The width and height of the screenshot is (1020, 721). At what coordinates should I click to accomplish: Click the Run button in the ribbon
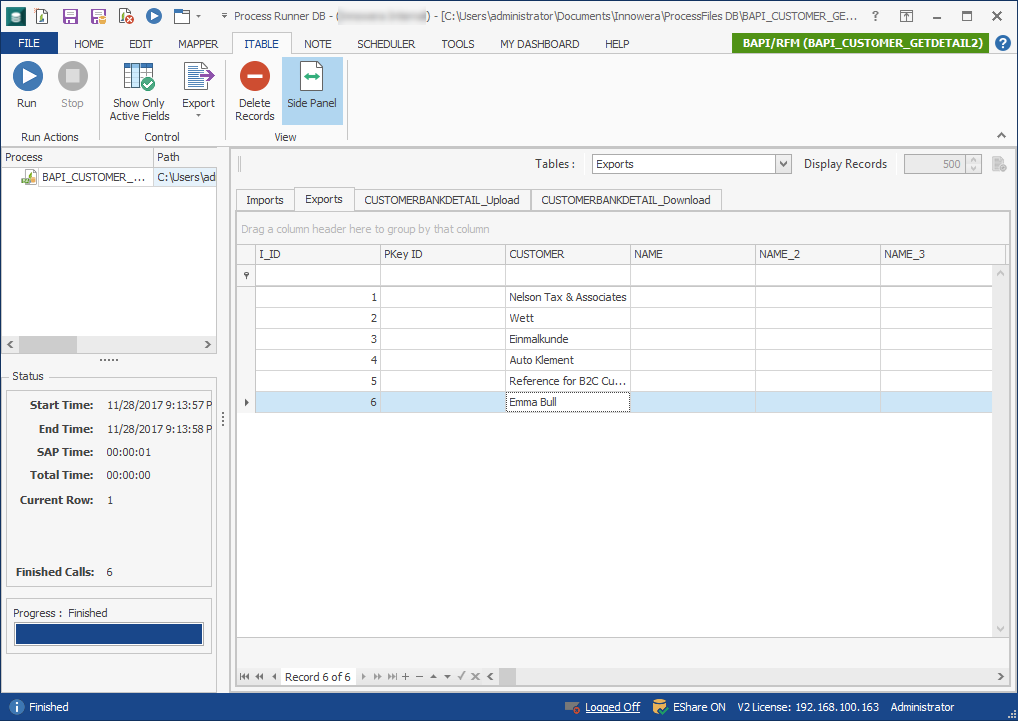tap(27, 86)
